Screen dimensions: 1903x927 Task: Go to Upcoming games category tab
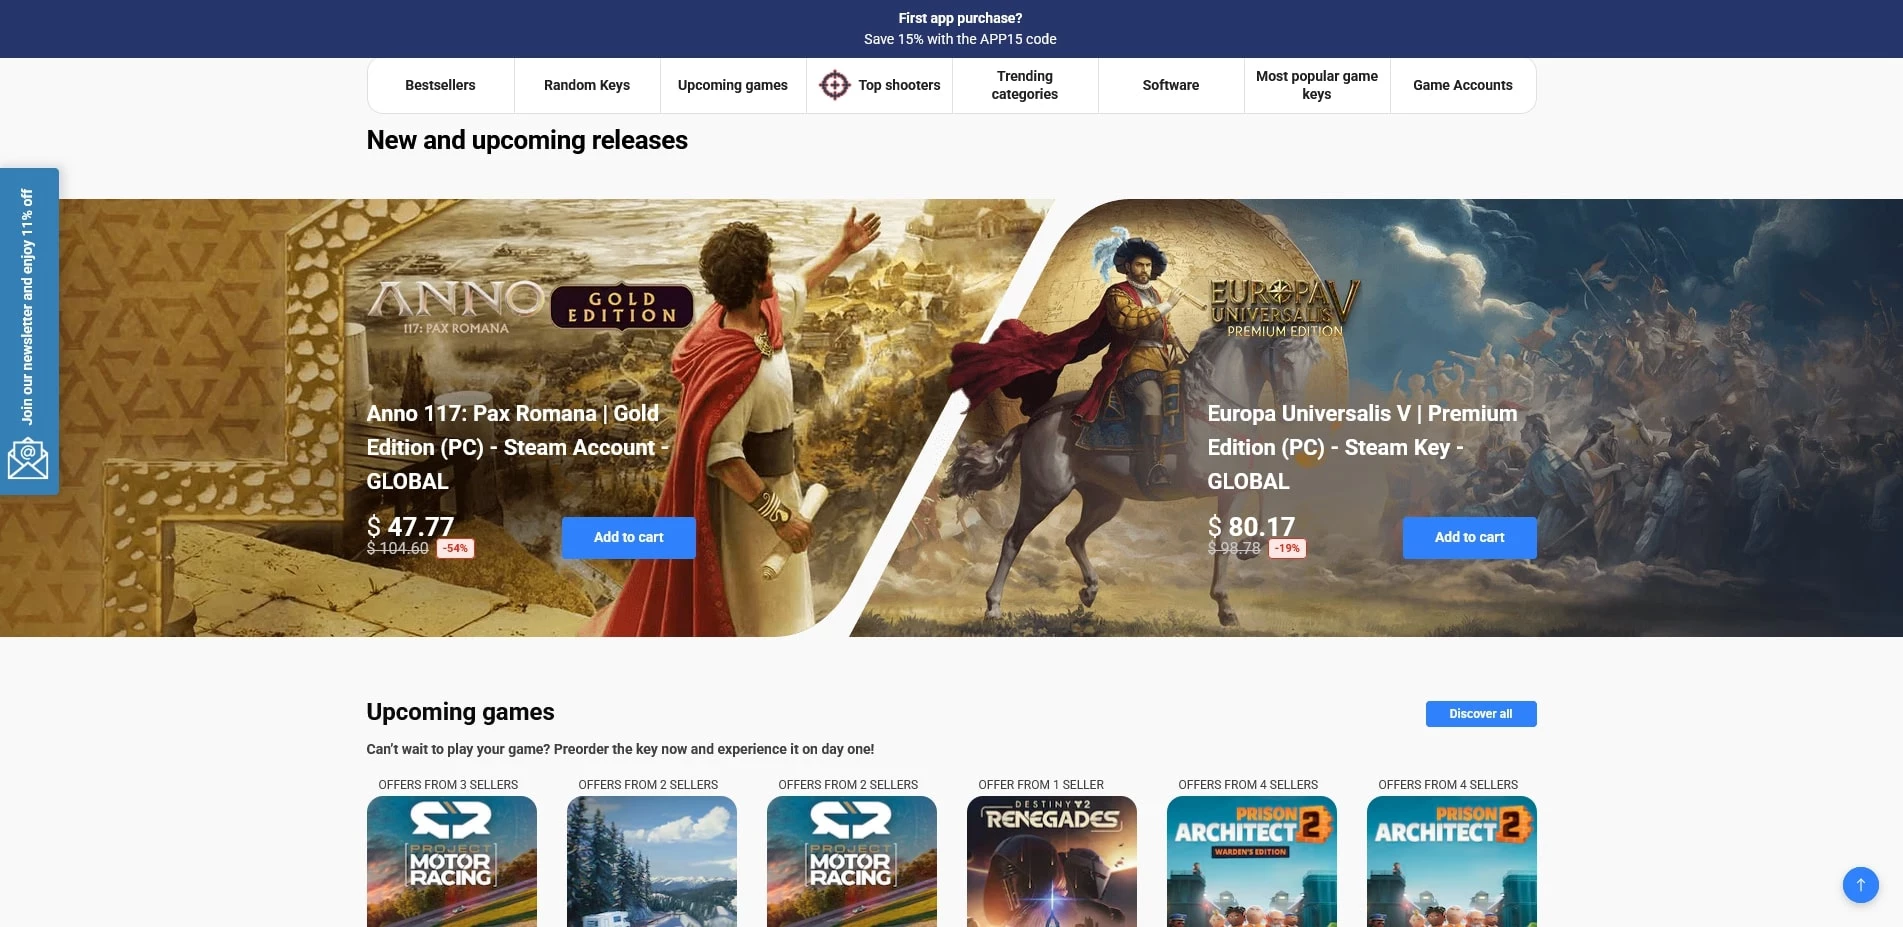pyautogui.click(x=733, y=85)
